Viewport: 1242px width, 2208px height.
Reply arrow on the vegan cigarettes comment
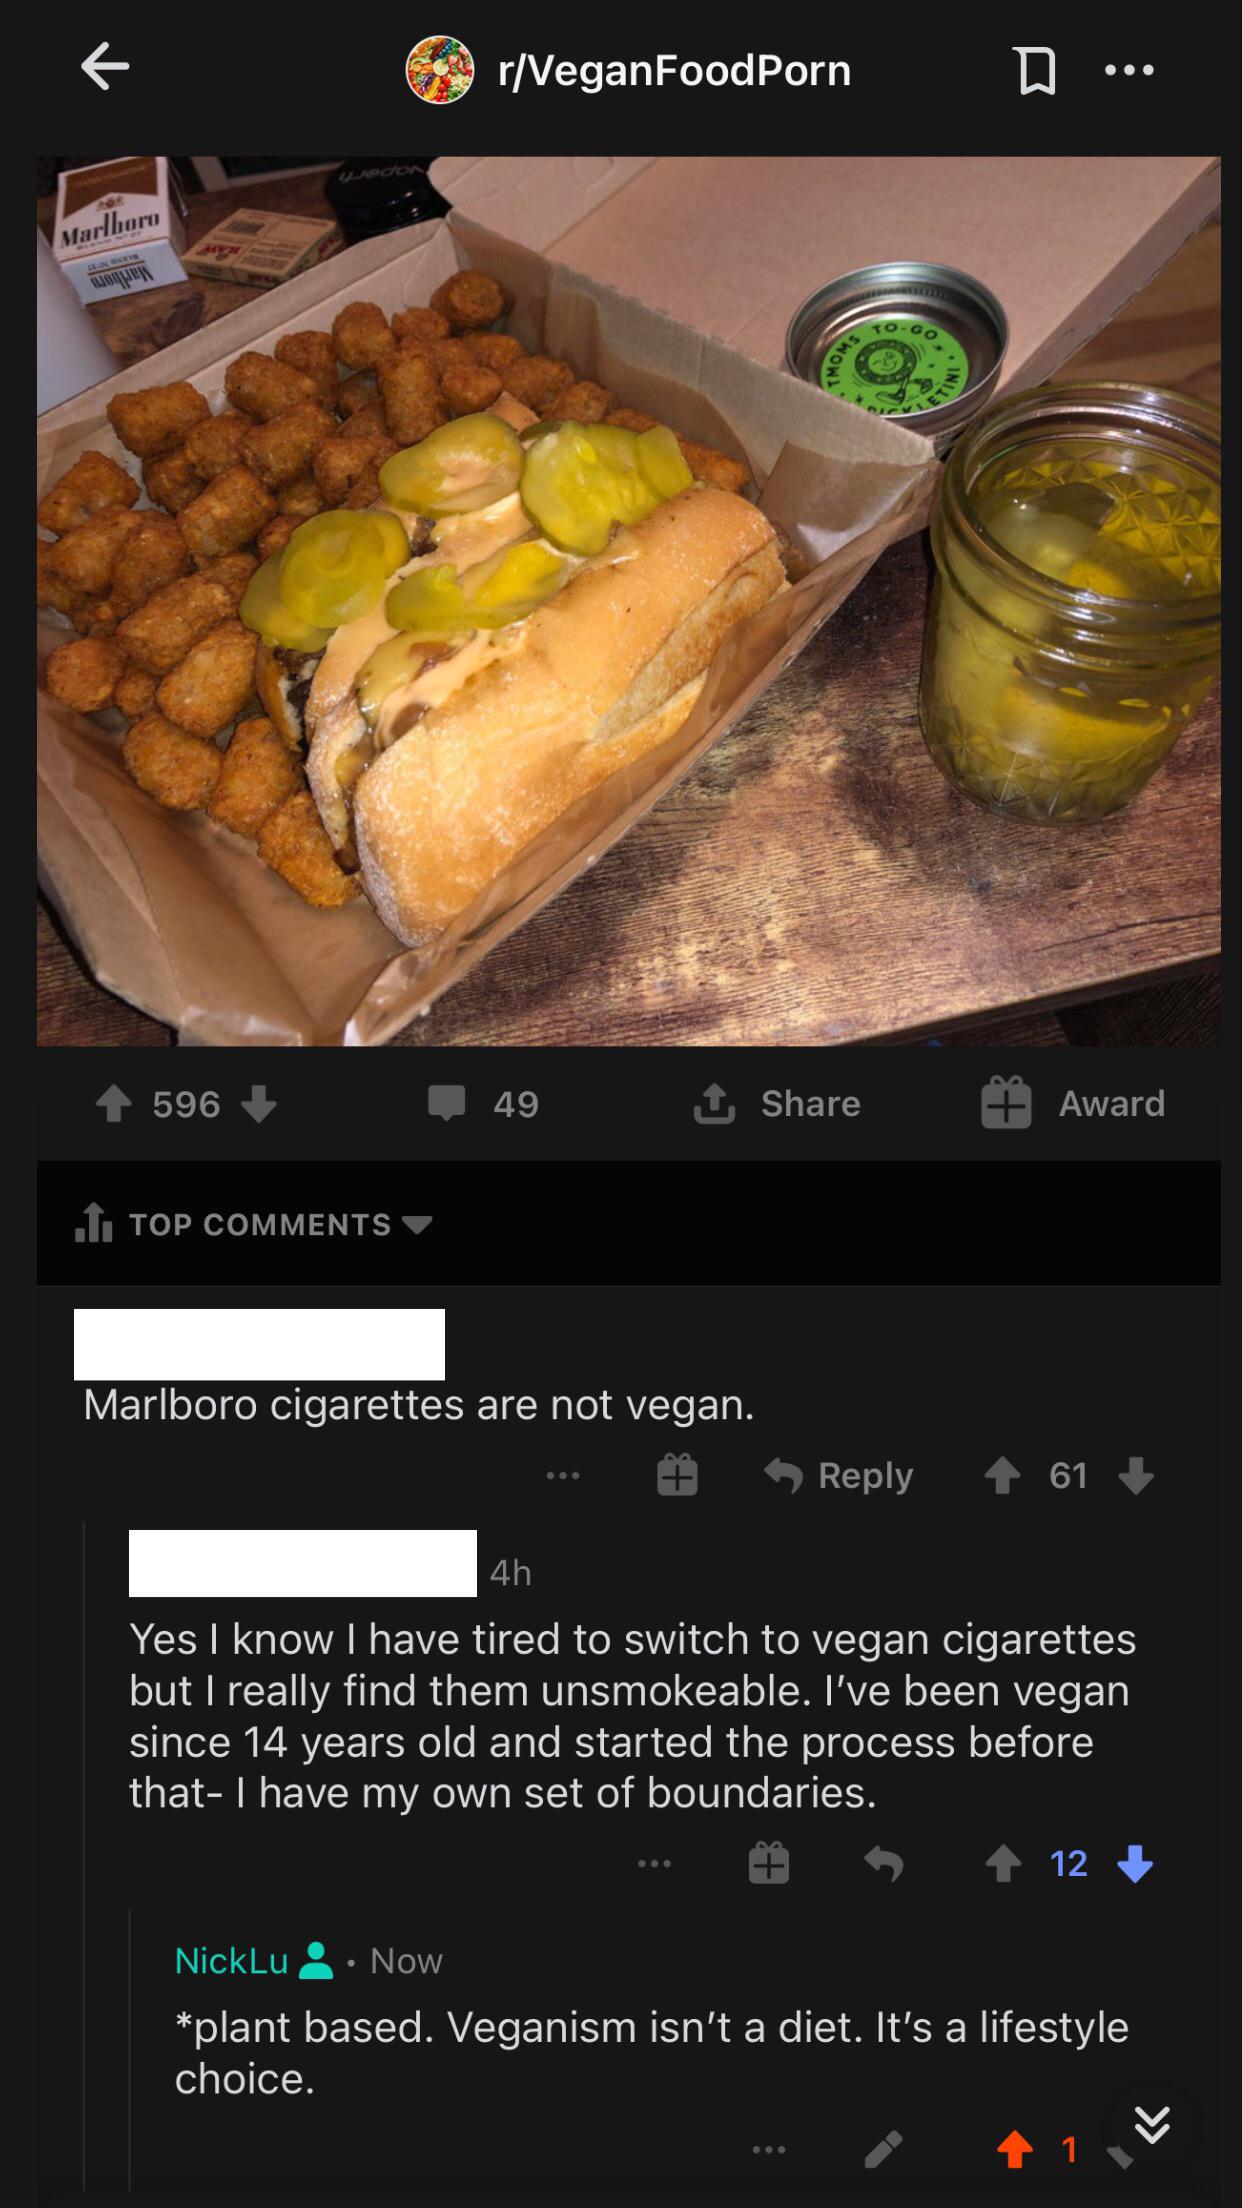(x=884, y=1863)
